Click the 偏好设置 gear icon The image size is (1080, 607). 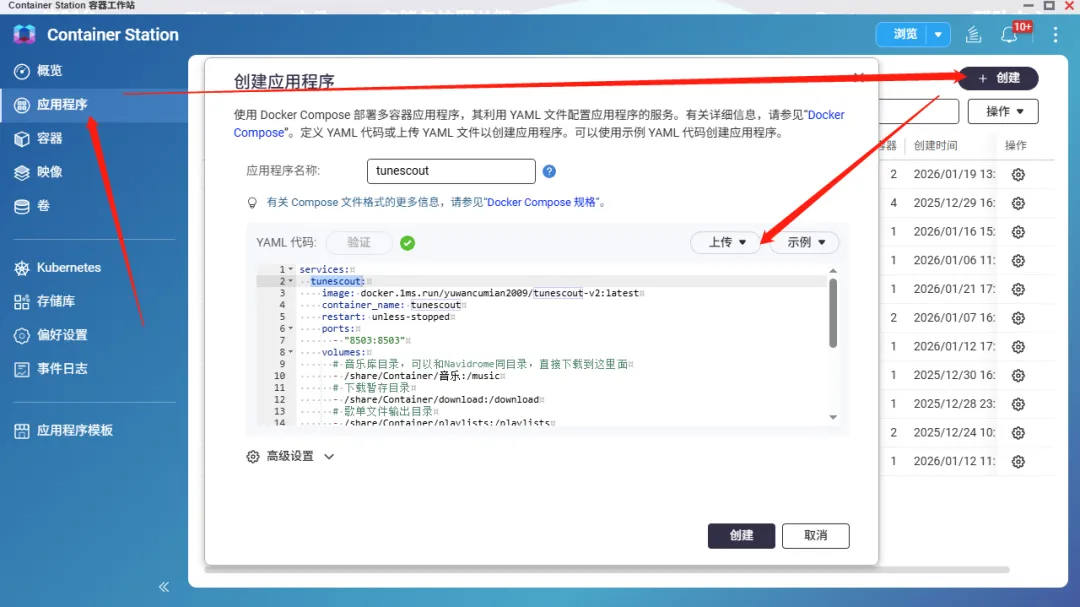[22, 336]
